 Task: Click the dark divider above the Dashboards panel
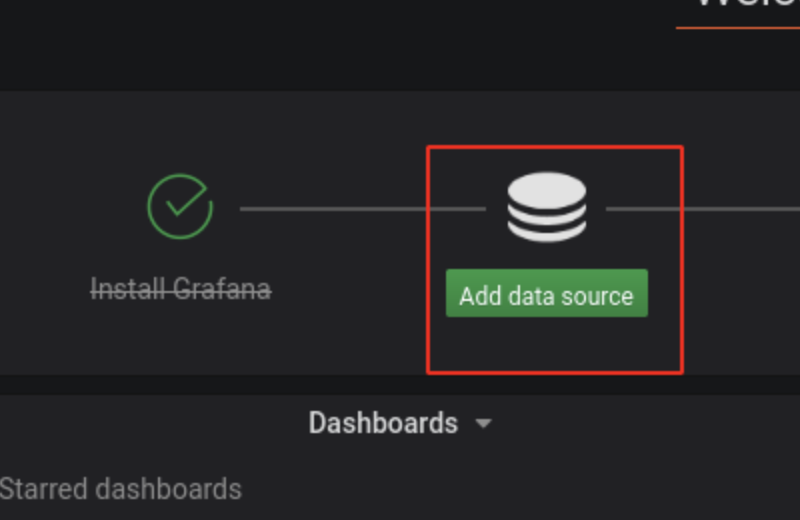(x=400, y=385)
